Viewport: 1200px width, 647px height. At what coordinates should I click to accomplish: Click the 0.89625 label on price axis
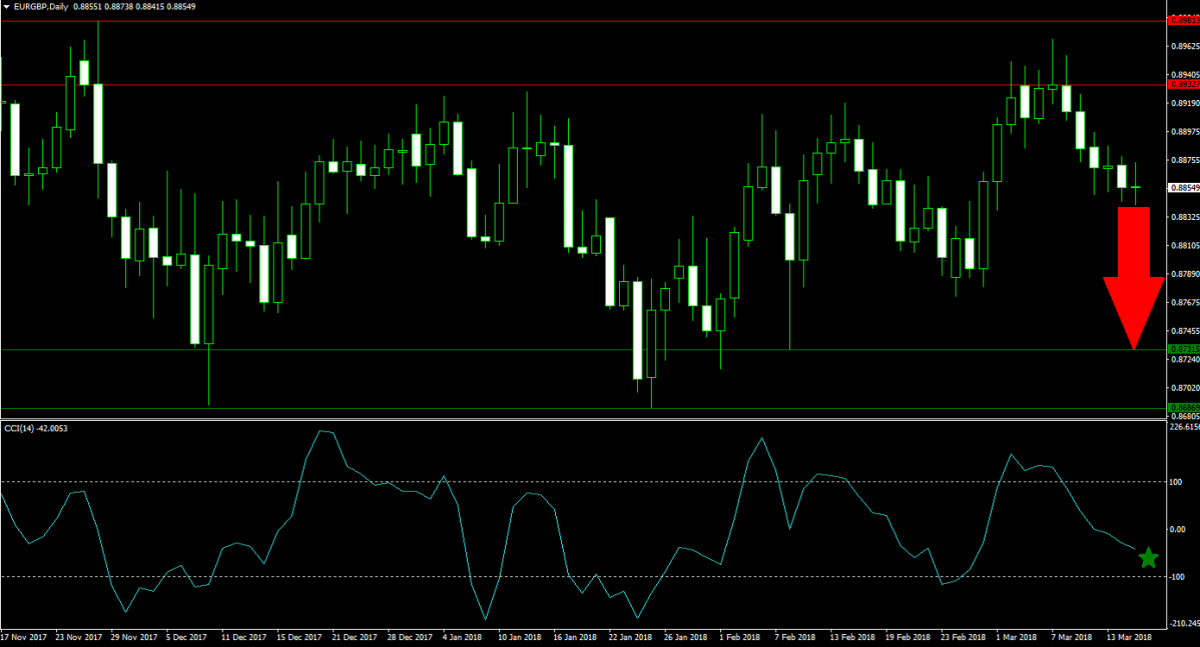click(x=1184, y=46)
